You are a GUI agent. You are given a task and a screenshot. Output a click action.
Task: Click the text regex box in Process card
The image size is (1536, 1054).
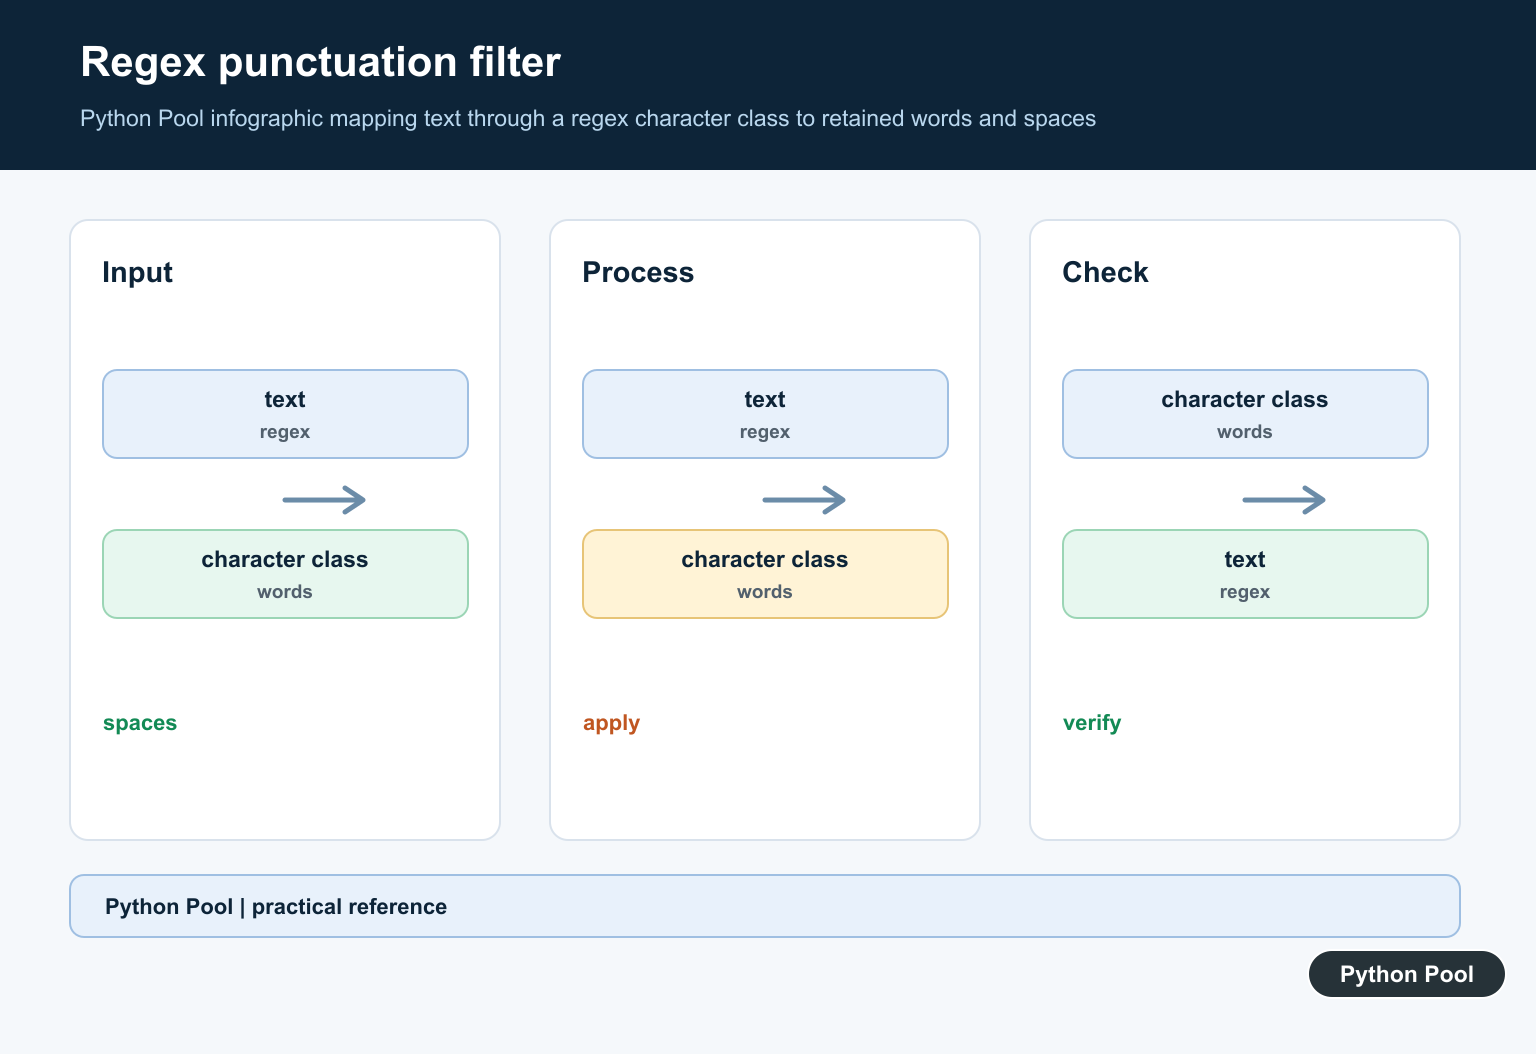point(765,414)
